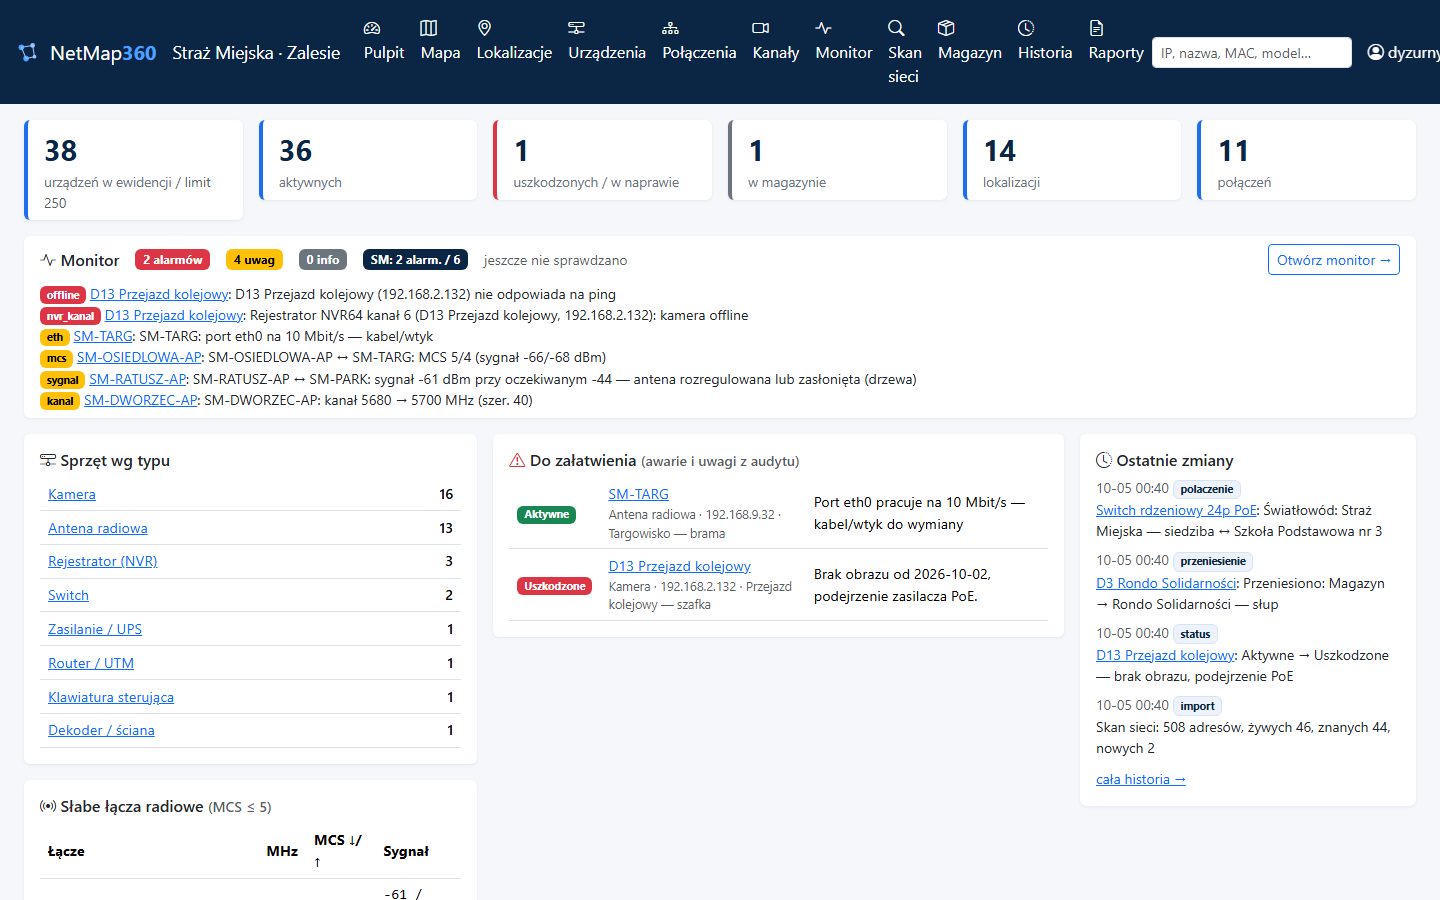Open the Mapa map icon
The image size is (1440, 900).
428,28
